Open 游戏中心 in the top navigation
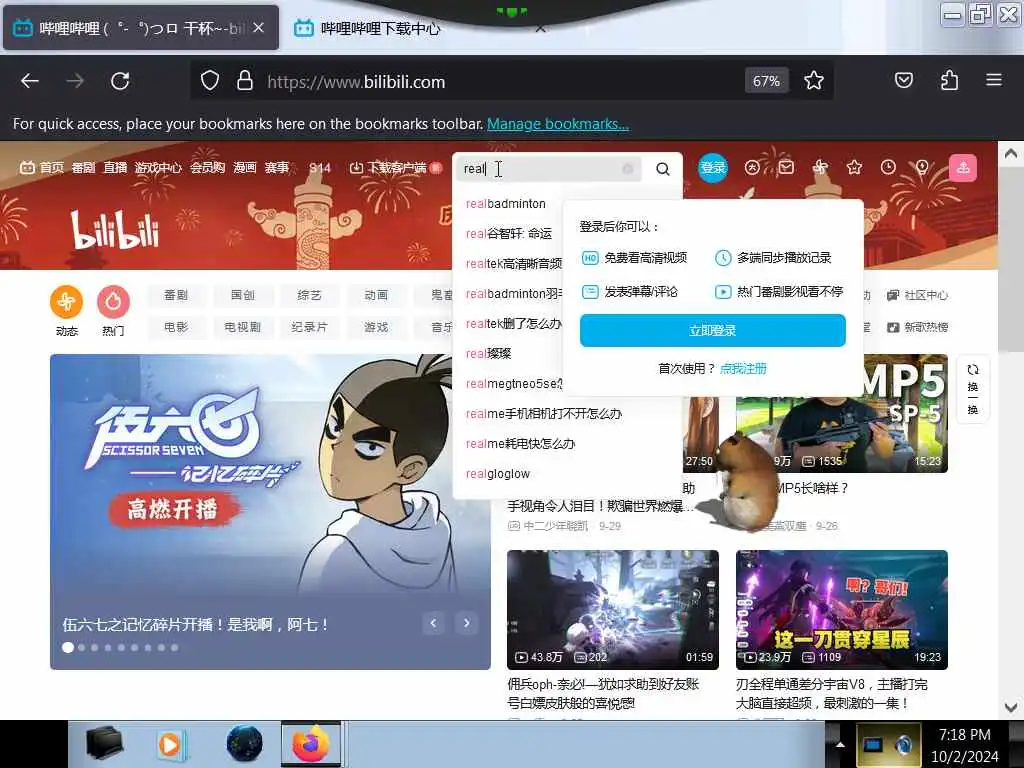The width and height of the screenshot is (1024, 768). coord(159,168)
